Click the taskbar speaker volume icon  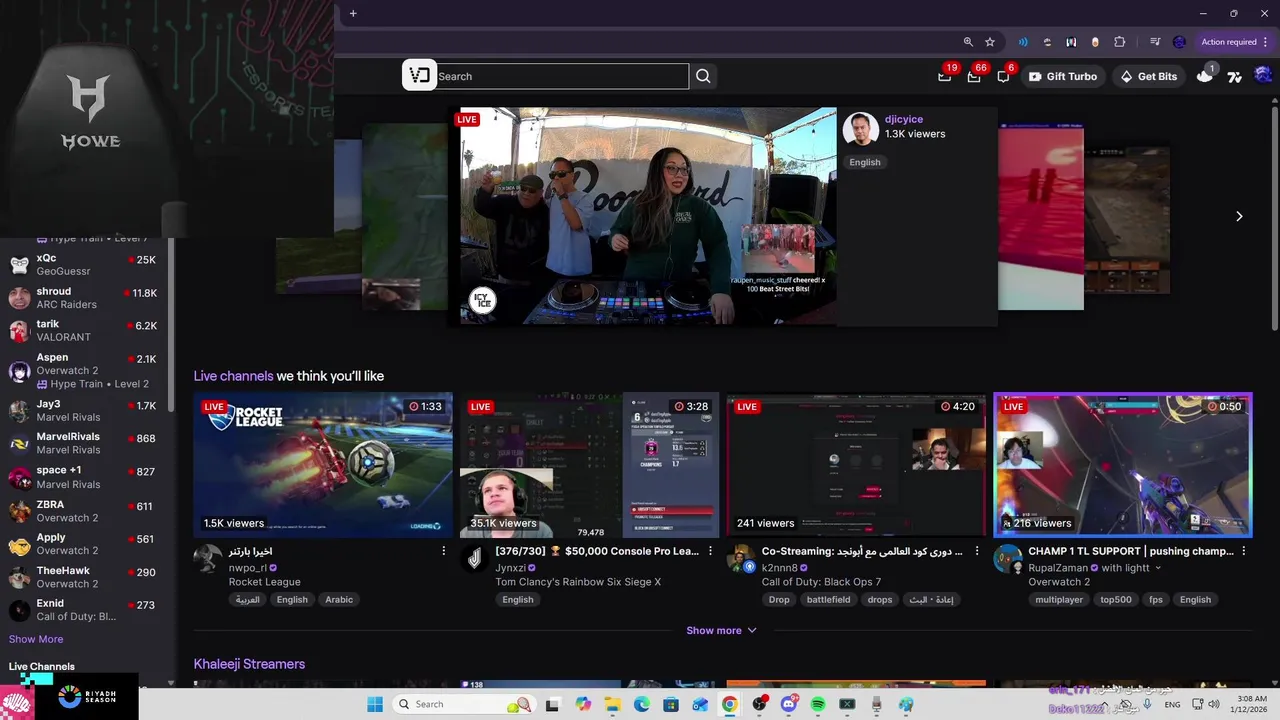[1214, 704]
